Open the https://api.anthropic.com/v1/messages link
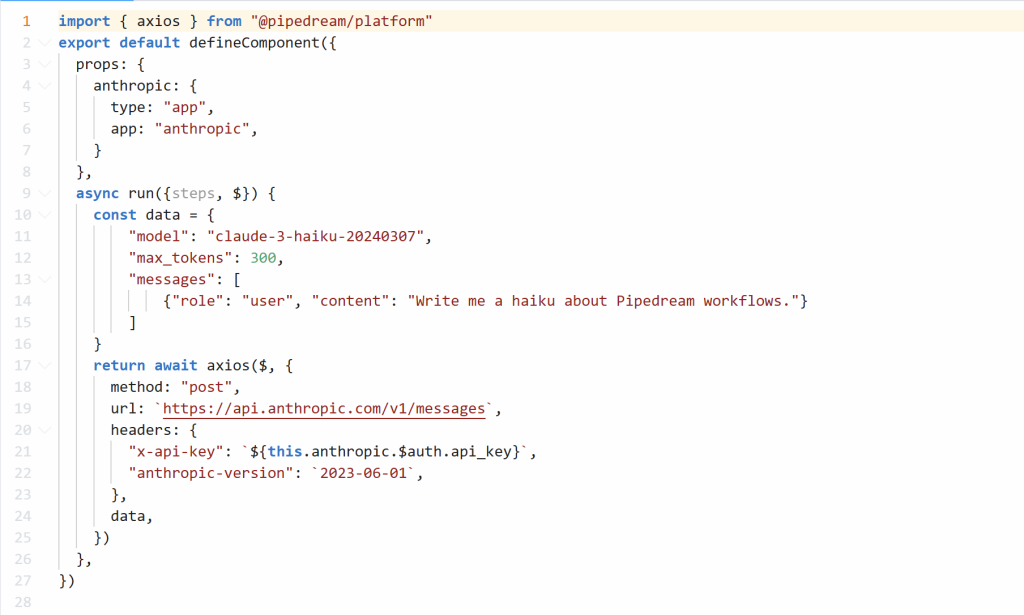Image resolution: width=1024 pixels, height=615 pixels. pyautogui.click(x=324, y=409)
